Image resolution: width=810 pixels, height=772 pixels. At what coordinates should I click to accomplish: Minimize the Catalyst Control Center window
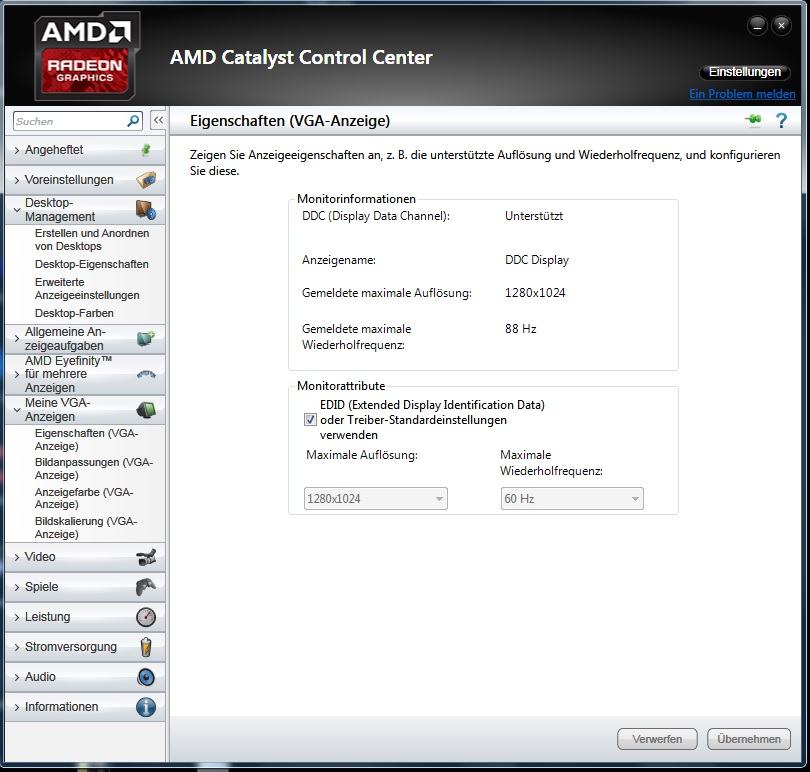[x=757, y=25]
